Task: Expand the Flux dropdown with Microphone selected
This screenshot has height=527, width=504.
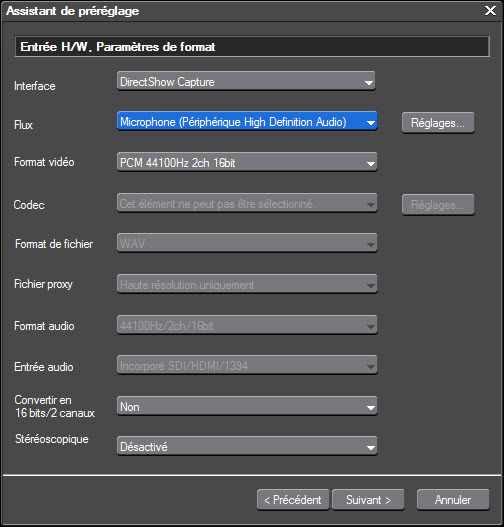Action: [x=247, y=121]
